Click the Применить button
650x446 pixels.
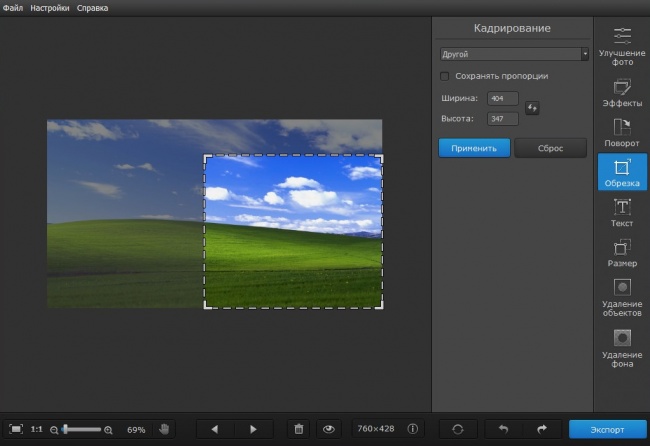click(x=474, y=148)
